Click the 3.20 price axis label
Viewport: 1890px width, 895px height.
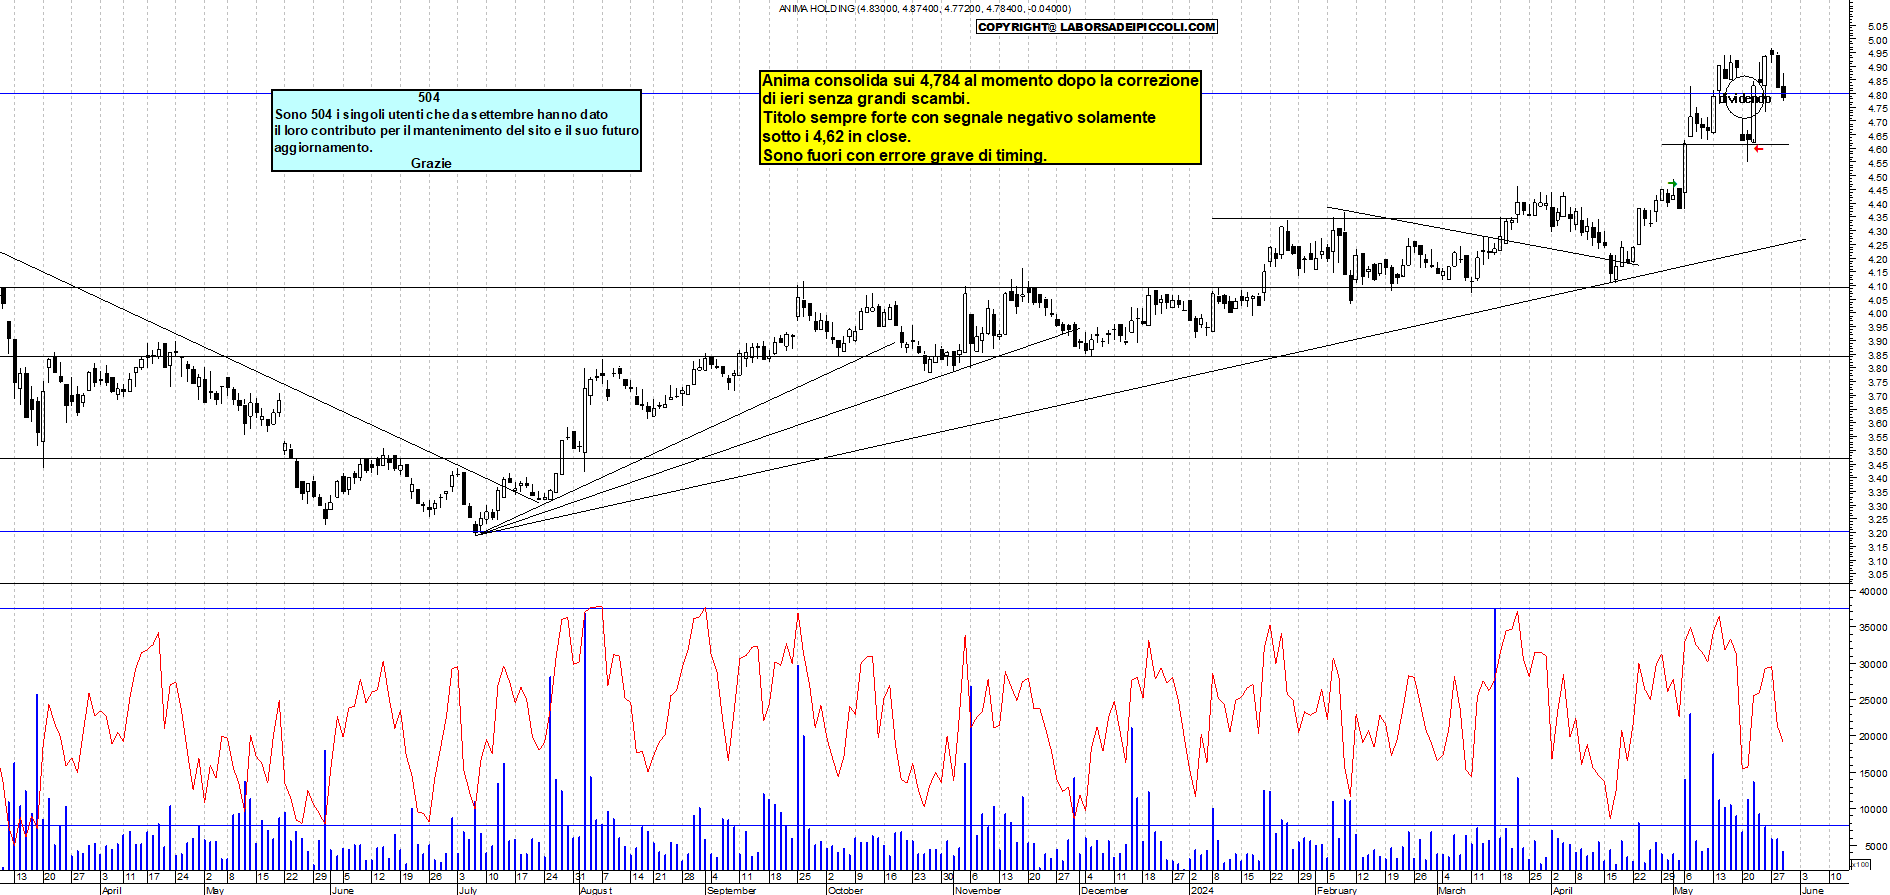point(1876,533)
